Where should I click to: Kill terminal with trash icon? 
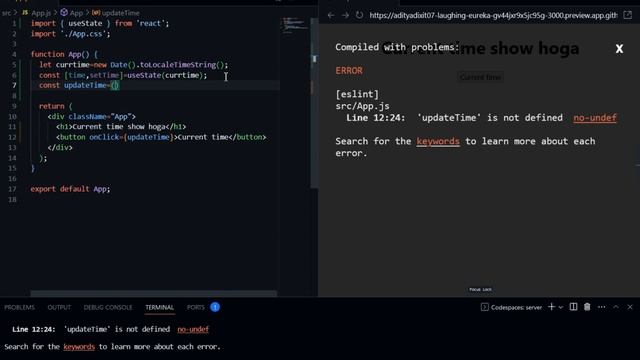click(587, 307)
